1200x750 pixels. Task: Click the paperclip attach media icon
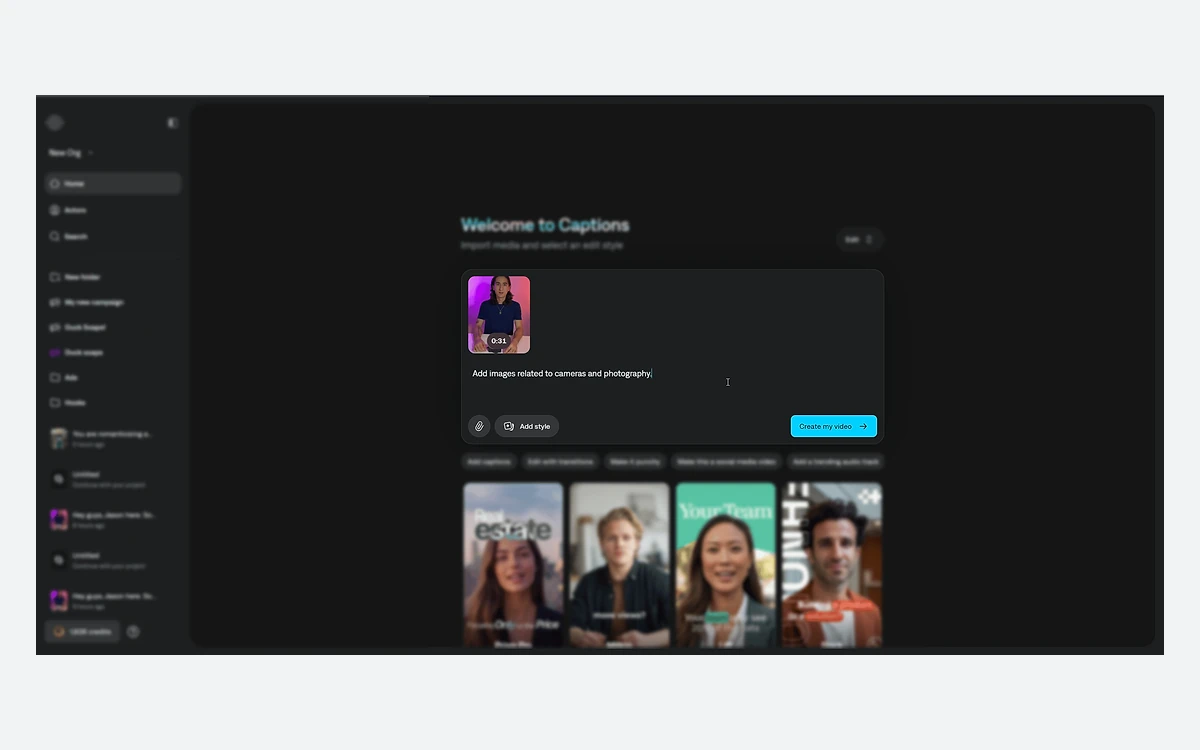pos(479,426)
